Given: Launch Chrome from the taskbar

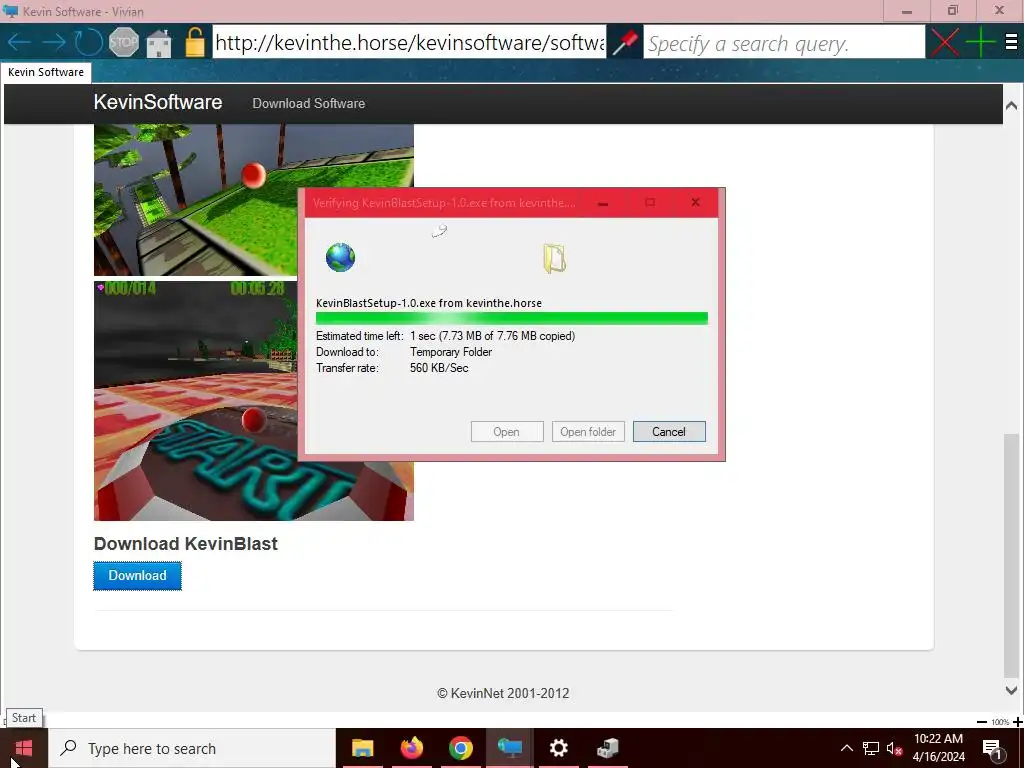Looking at the screenshot, I should pyautogui.click(x=460, y=748).
